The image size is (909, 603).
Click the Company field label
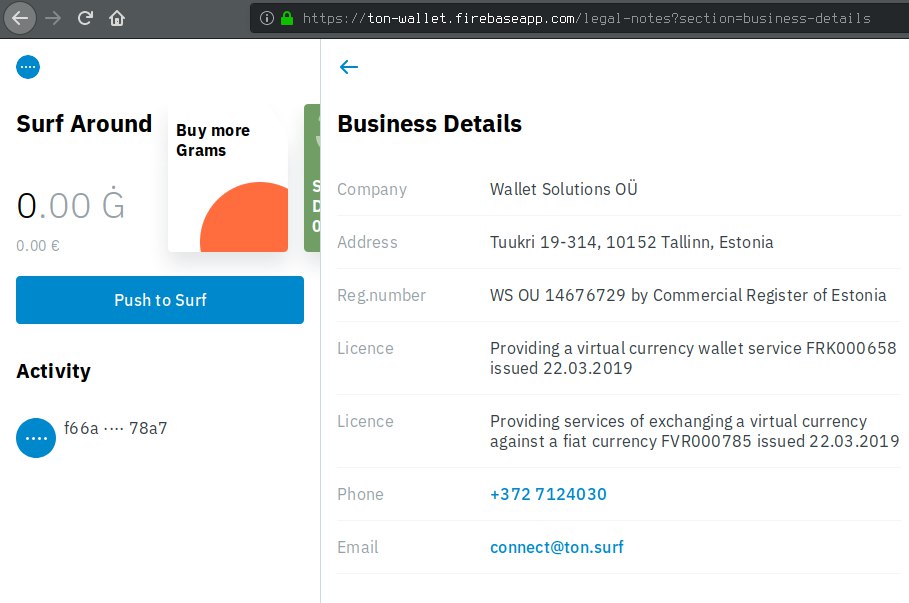[x=372, y=190]
